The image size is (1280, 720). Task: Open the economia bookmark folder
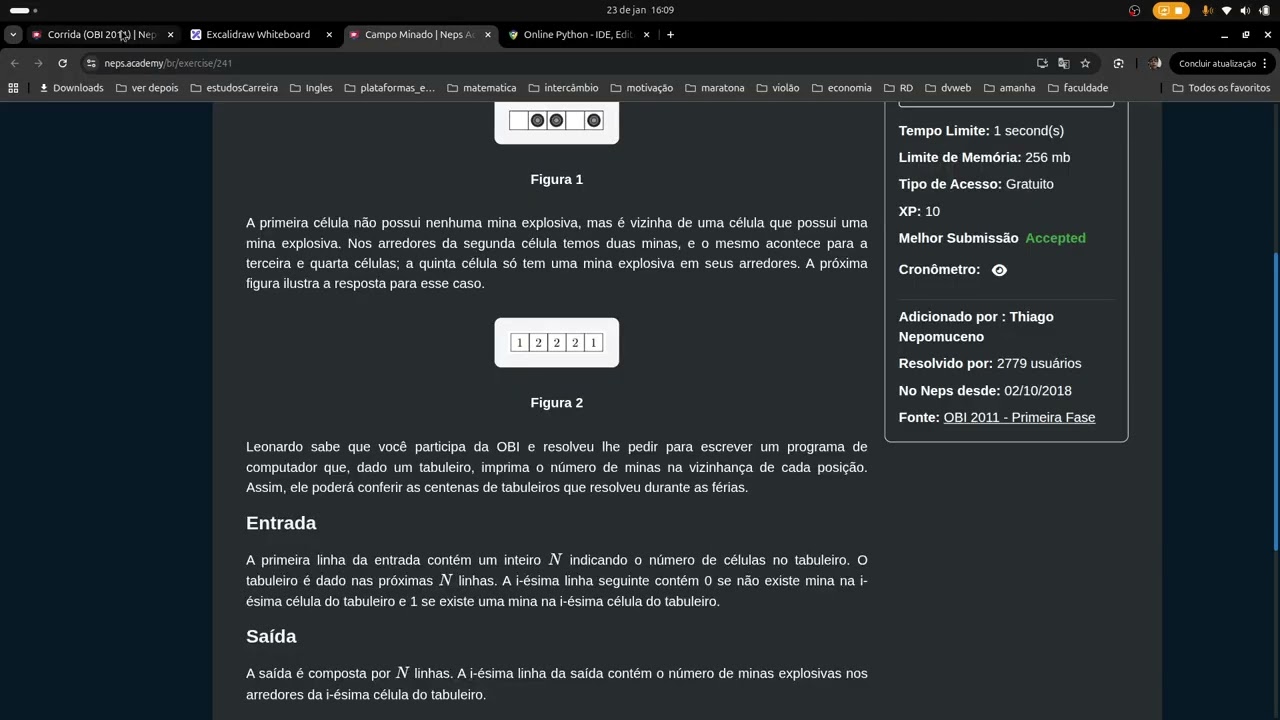pos(841,88)
